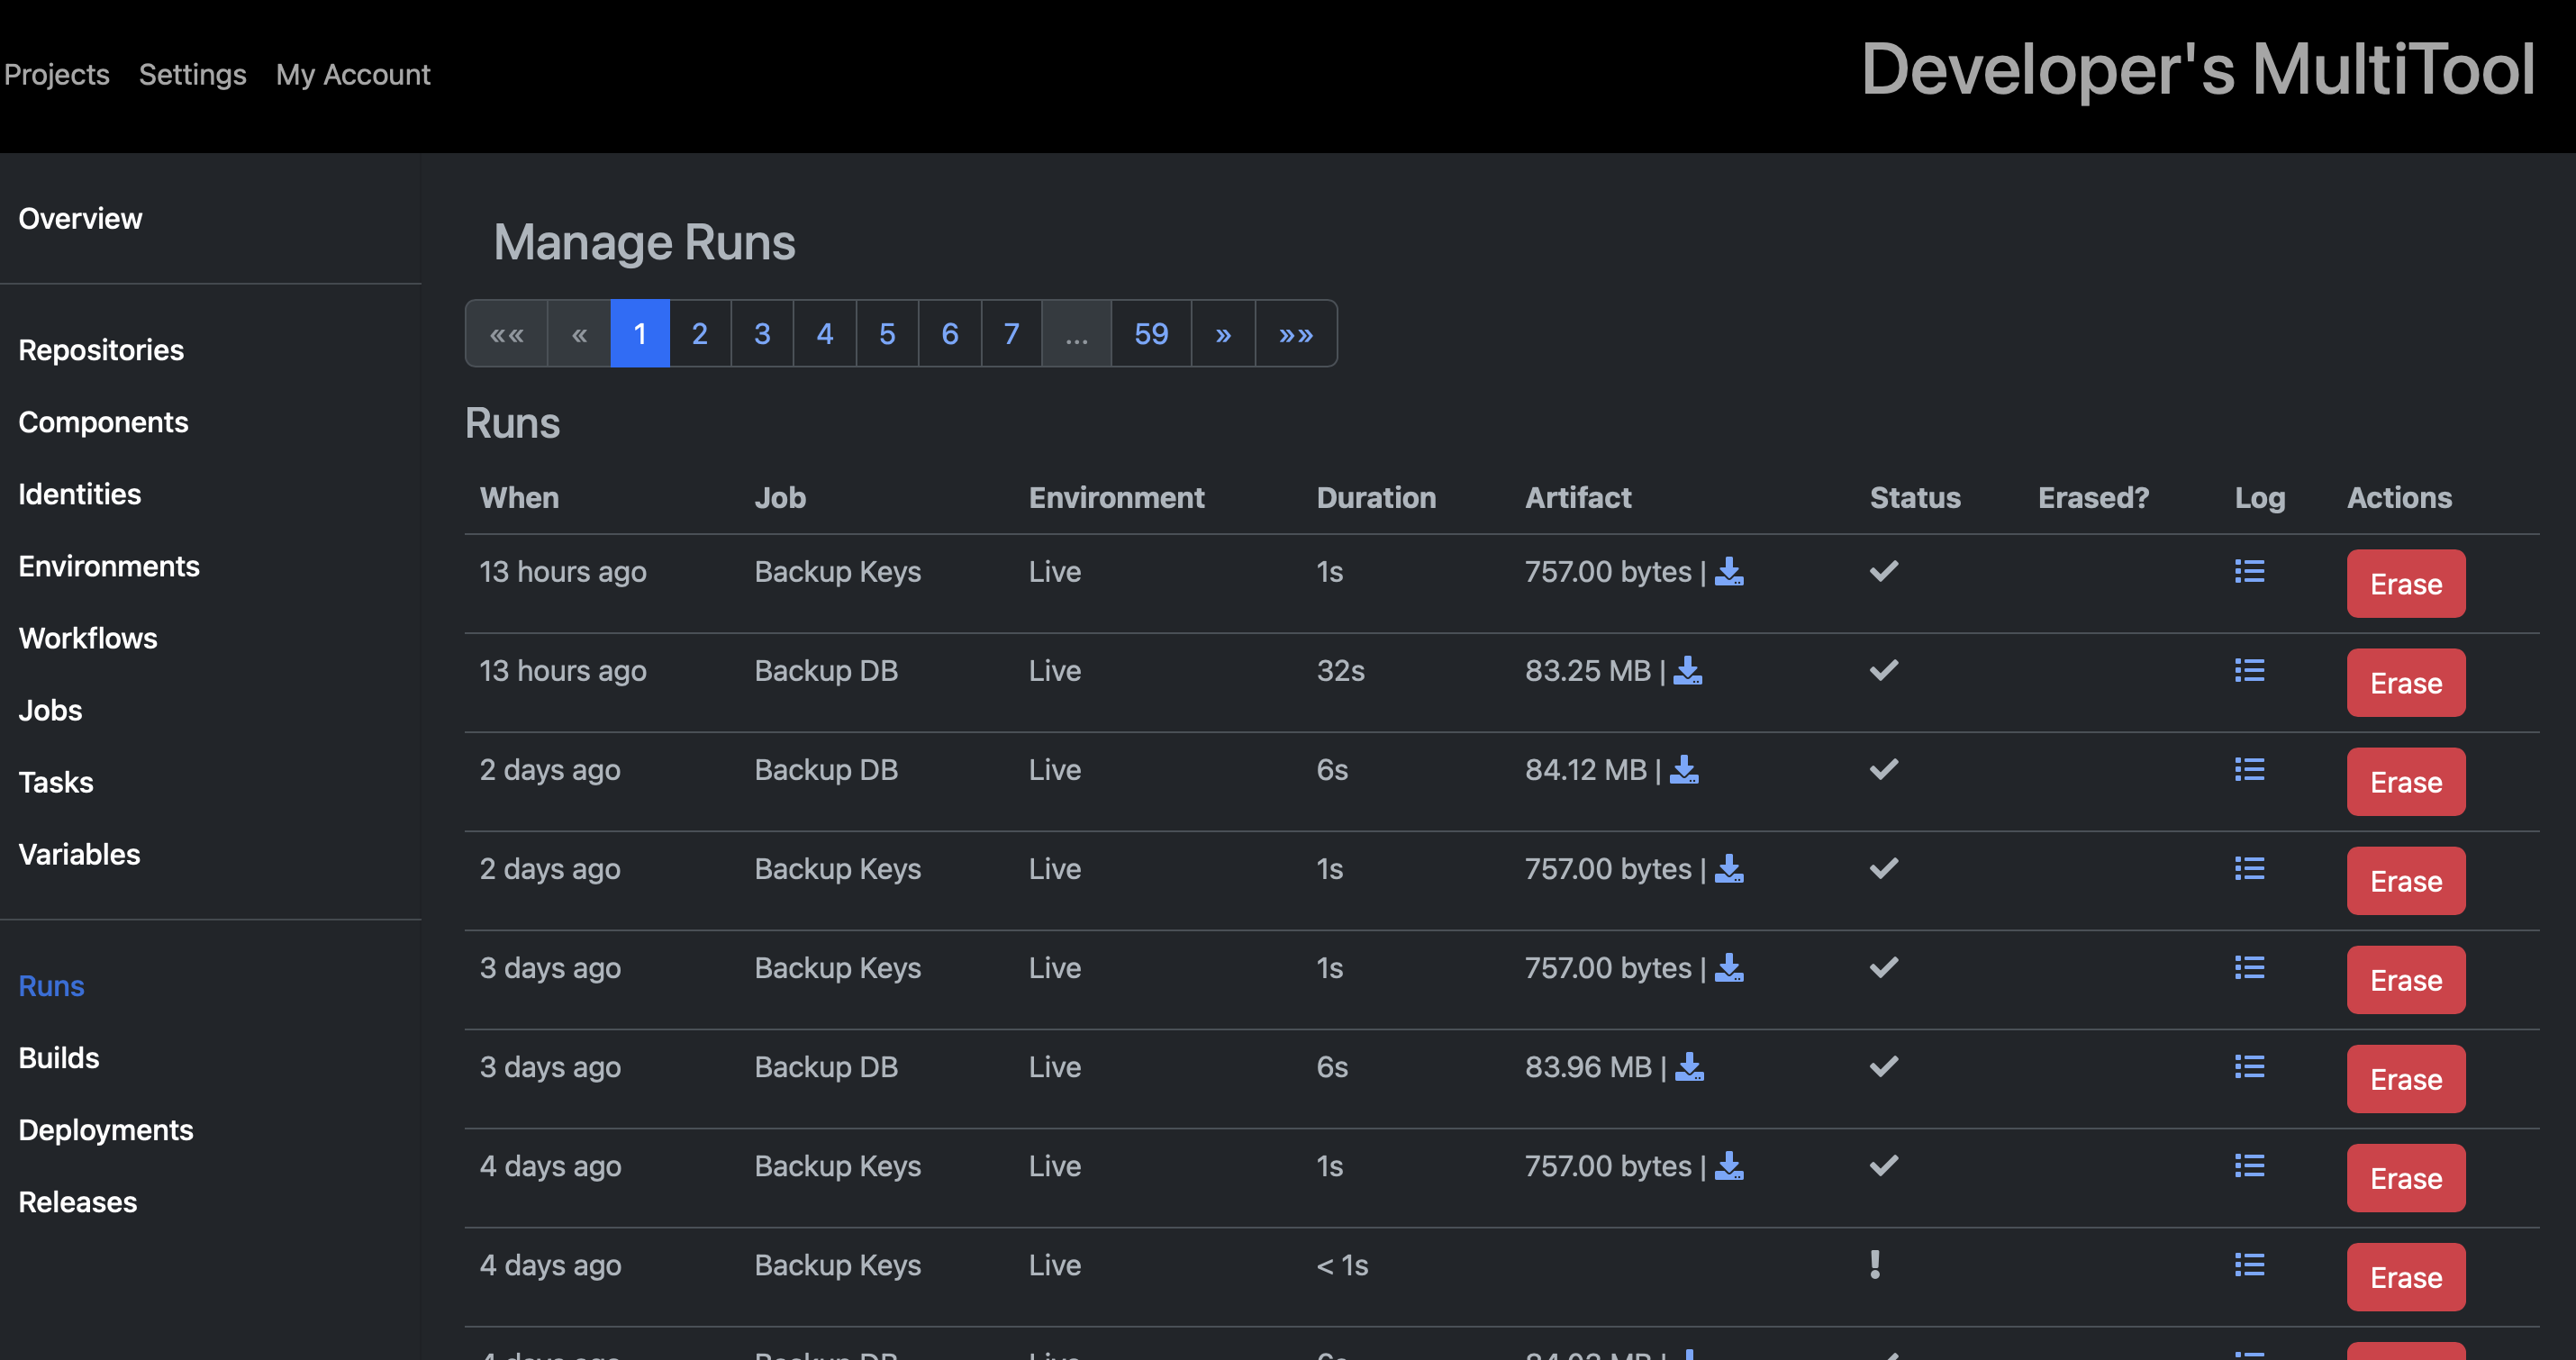Open log for 2 days ago Backup Keys run

click(x=2249, y=868)
